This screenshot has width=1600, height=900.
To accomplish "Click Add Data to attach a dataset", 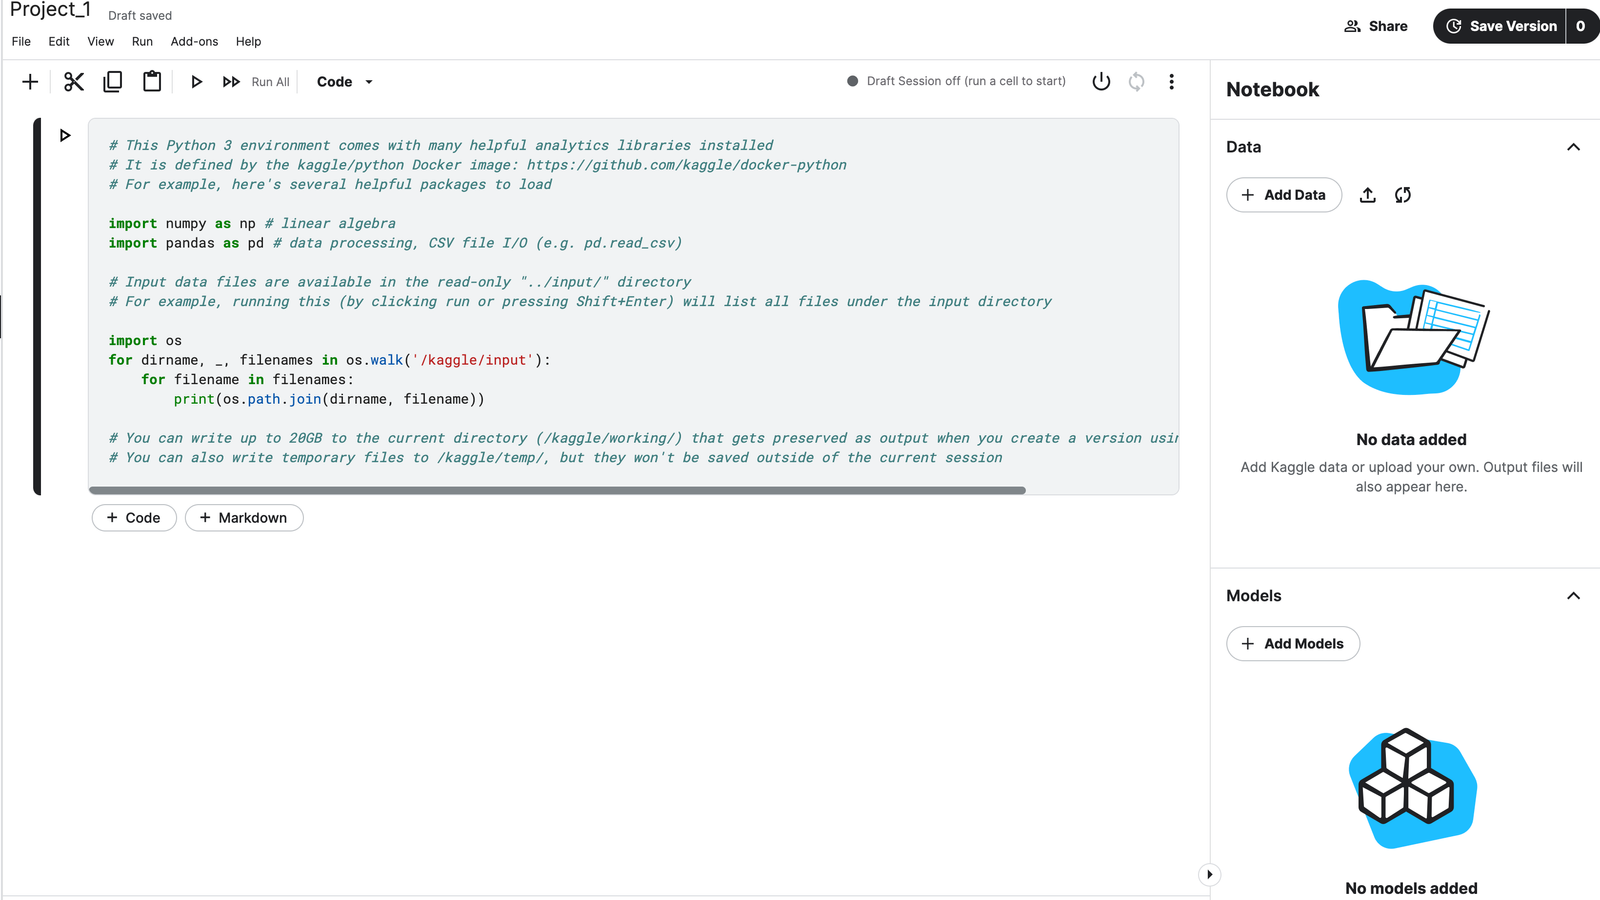I will [1284, 195].
